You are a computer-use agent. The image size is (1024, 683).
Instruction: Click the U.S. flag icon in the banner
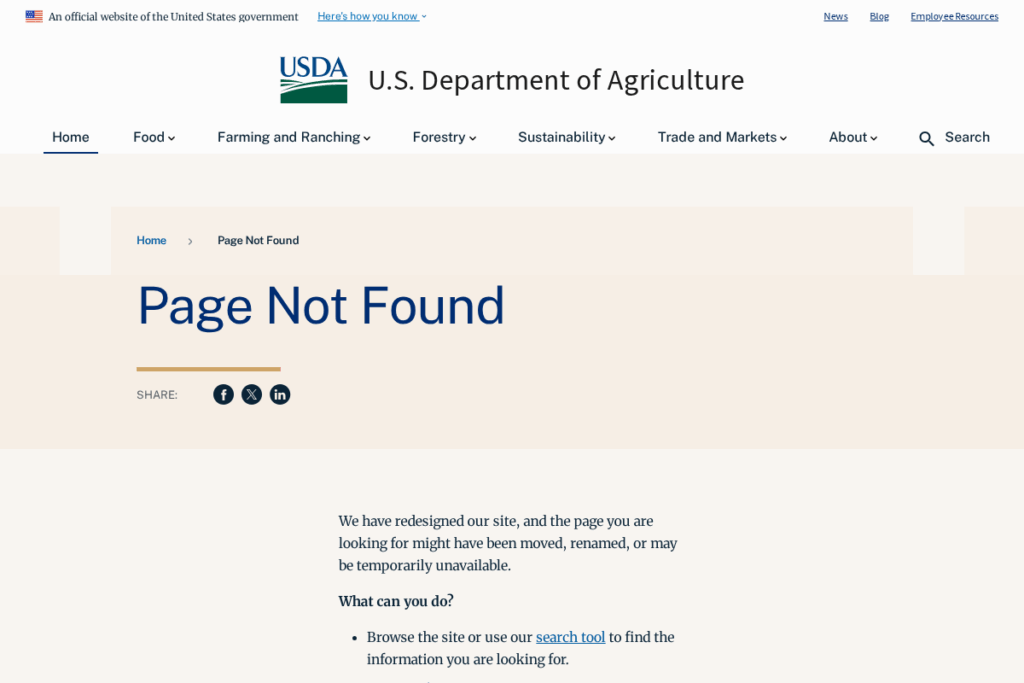(x=33, y=16)
